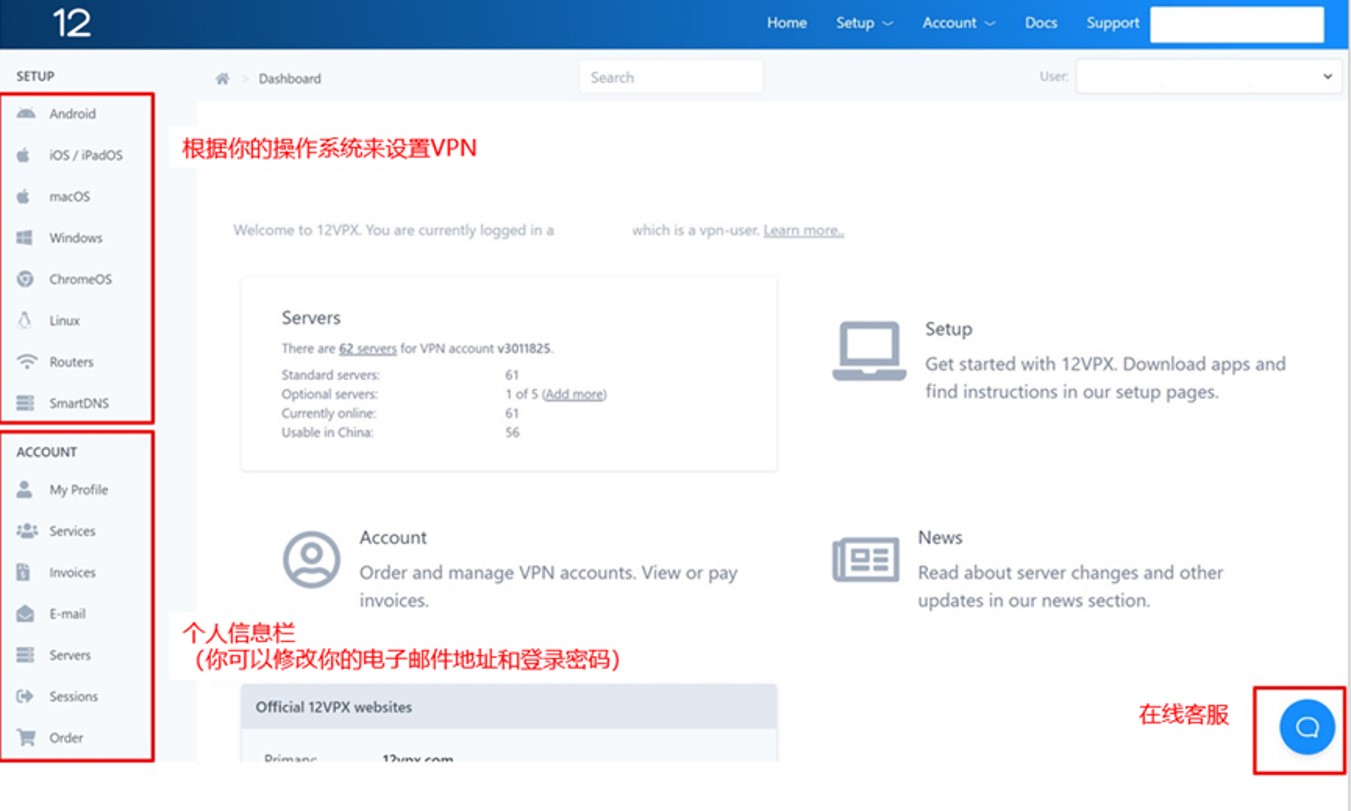Screen dimensions: 1351x811
Task: Click the shopping cart icon beside Order
Action: click(x=27, y=738)
